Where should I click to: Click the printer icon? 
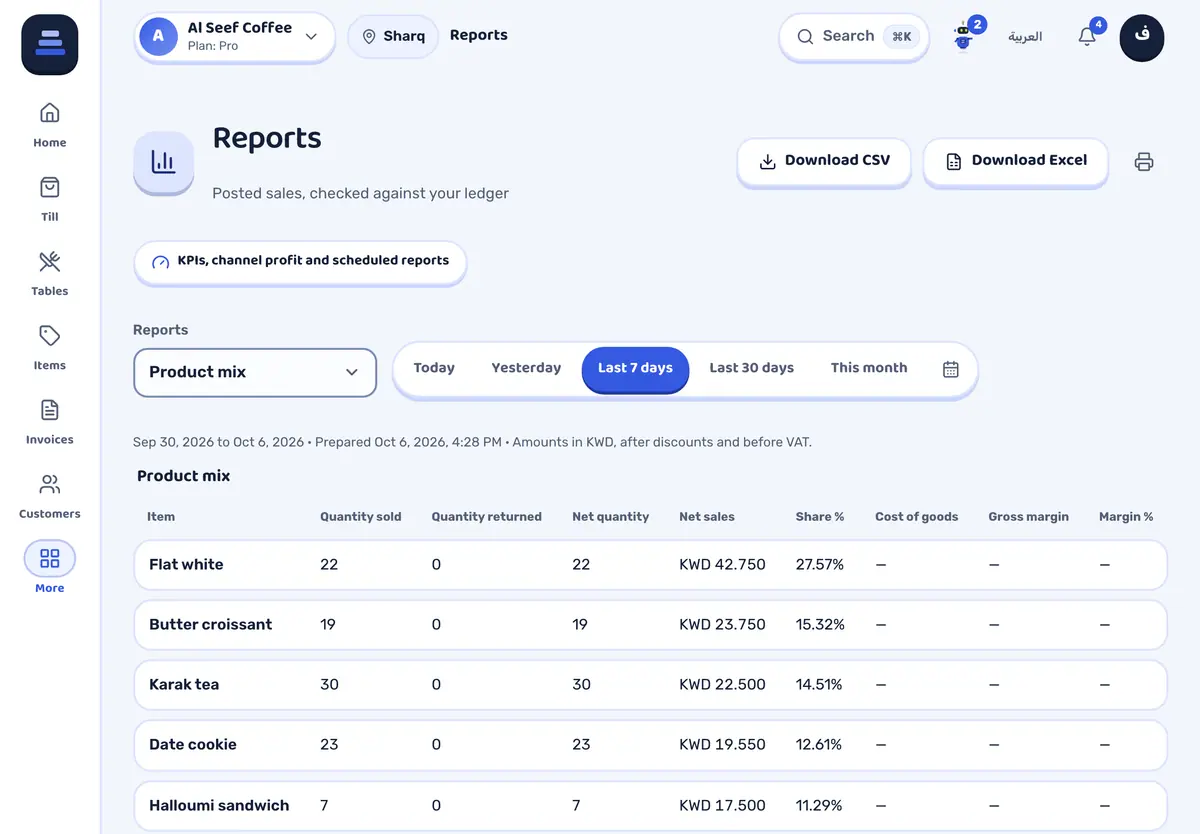click(x=1144, y=162)
